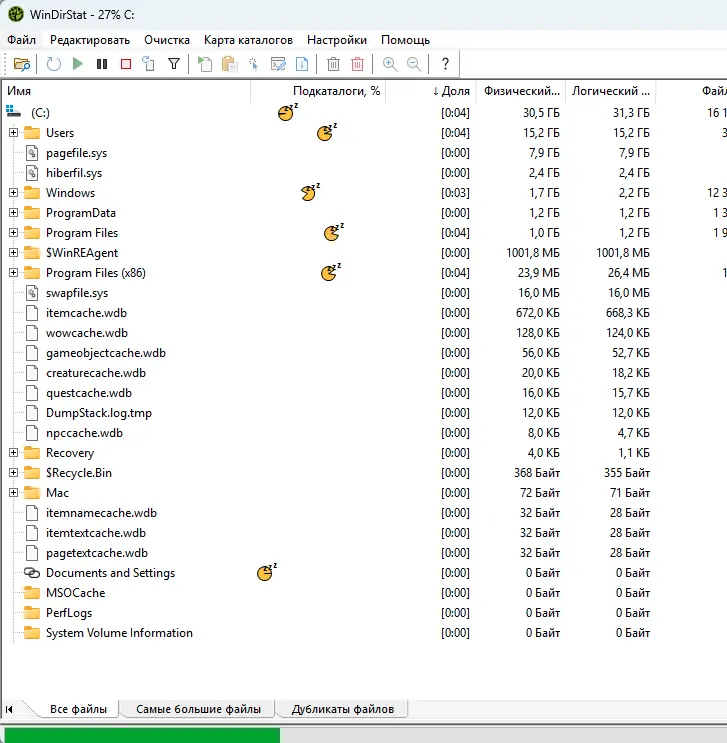Viewport: 727px width, 743px height.
Task: Expand the Program Files folder
Action: [13, 232]
